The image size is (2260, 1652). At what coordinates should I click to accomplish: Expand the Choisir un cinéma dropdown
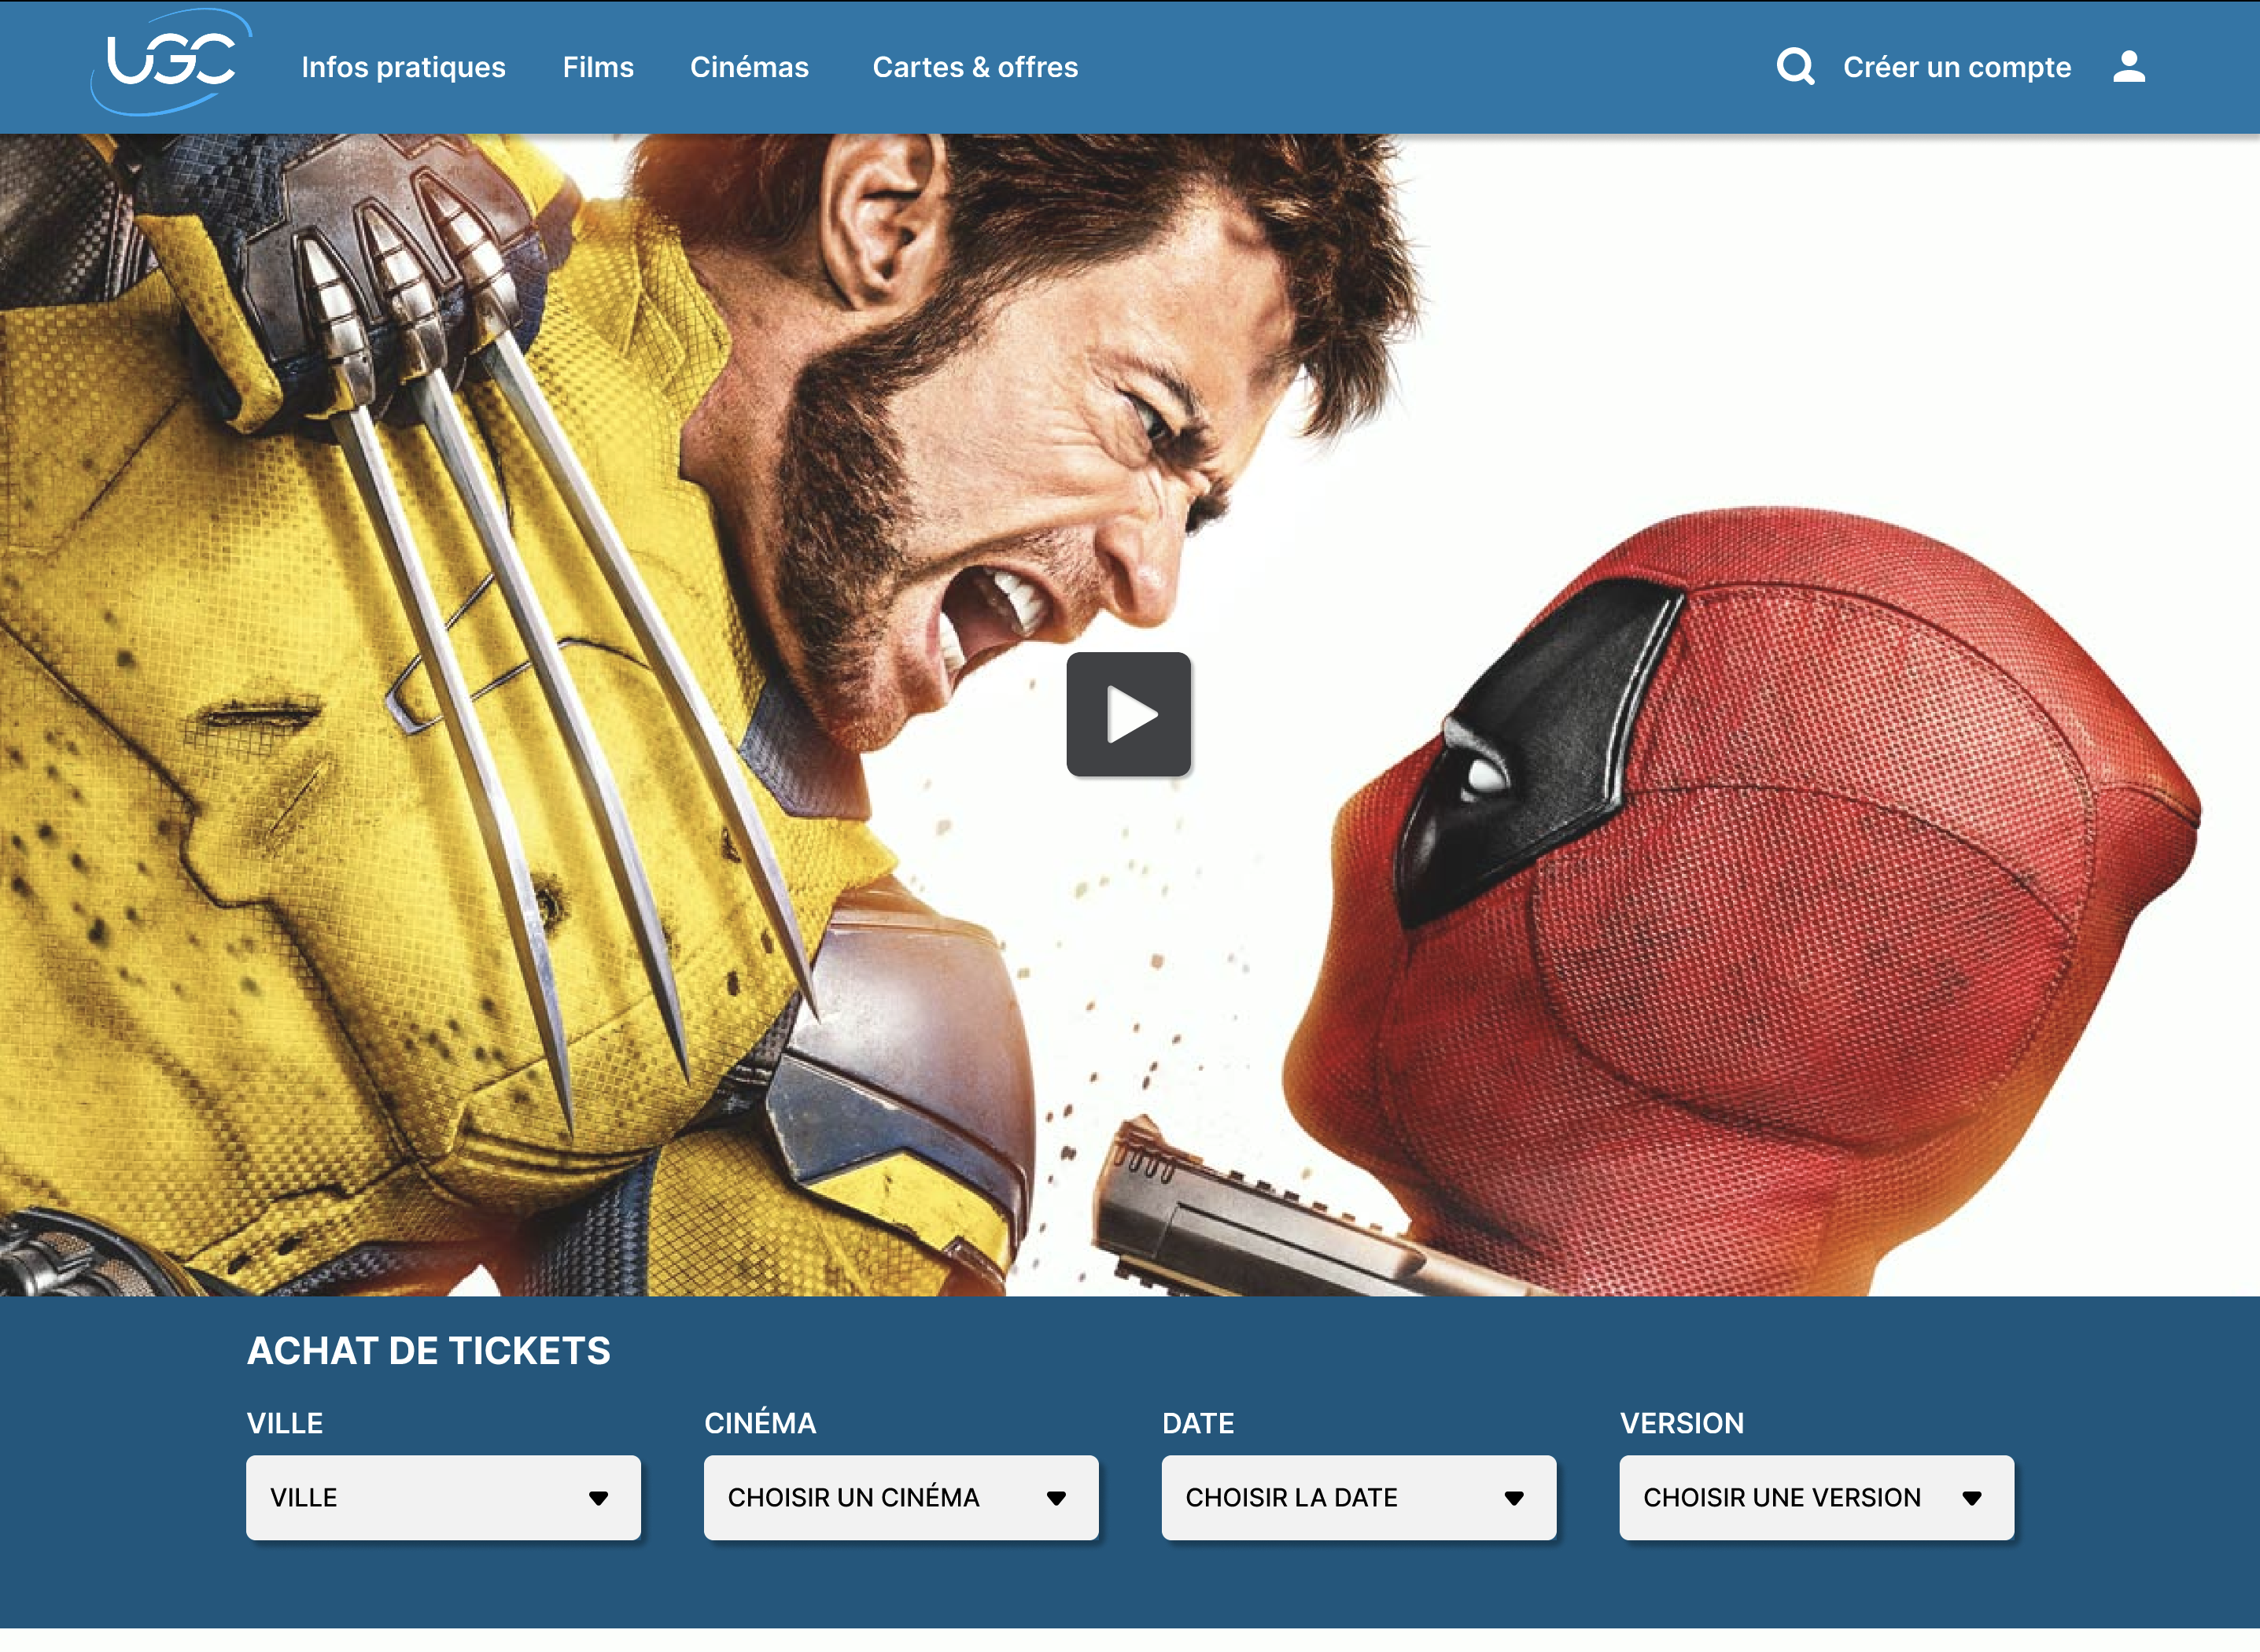[901, 1497]
